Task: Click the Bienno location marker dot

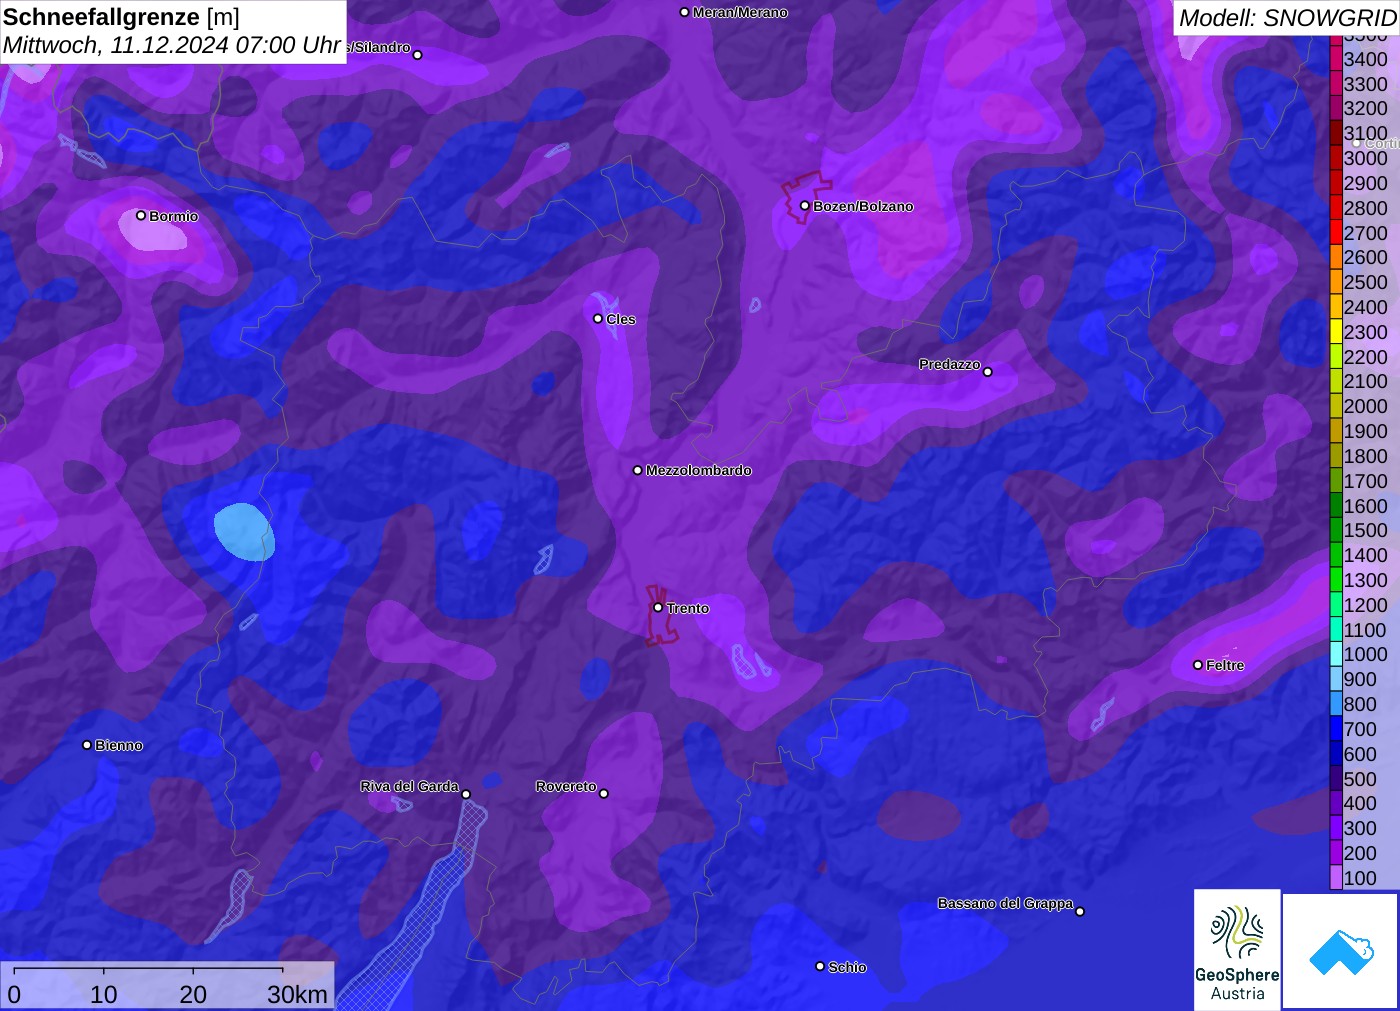Action: pos(87,745)
